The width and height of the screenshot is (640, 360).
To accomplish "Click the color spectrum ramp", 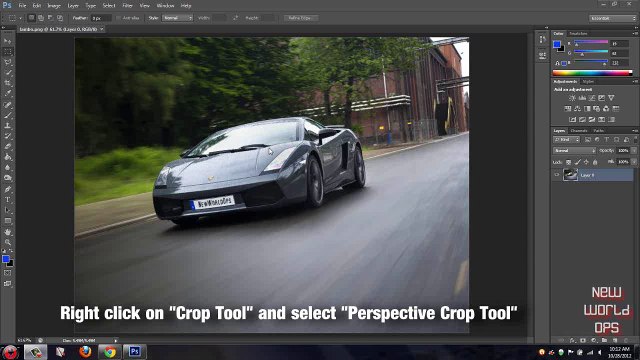I will (592, 73).
